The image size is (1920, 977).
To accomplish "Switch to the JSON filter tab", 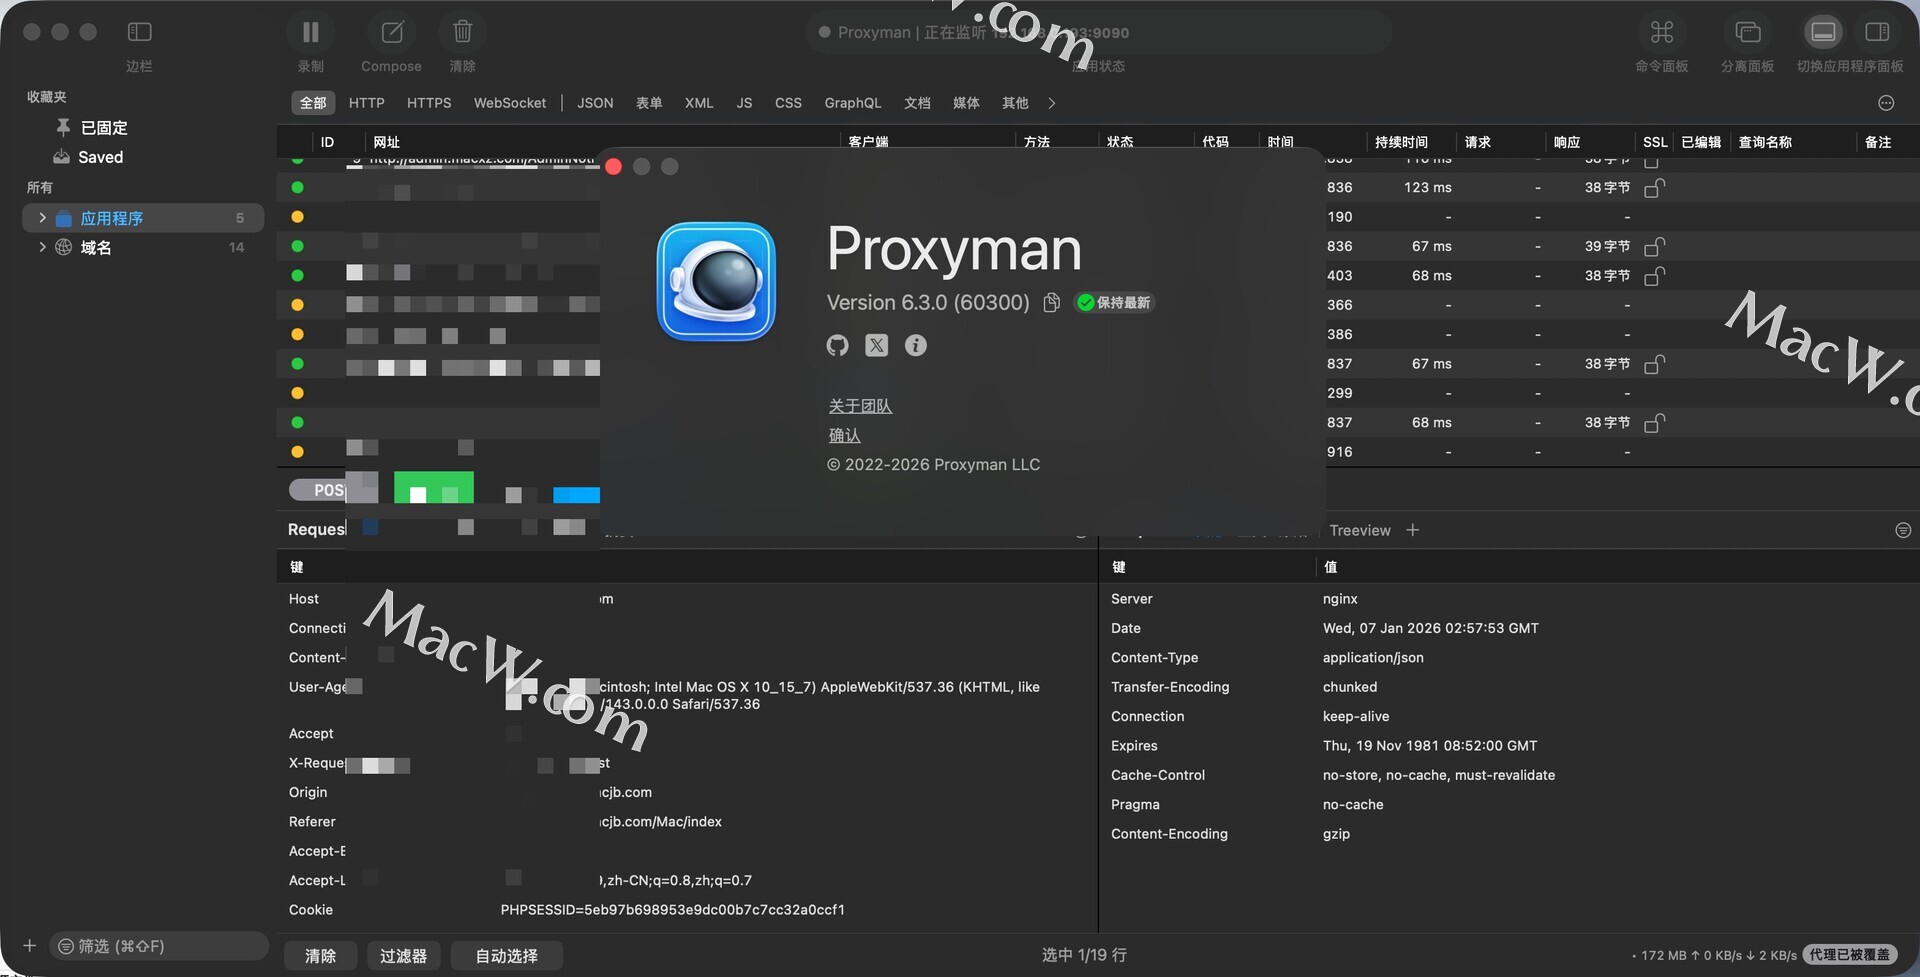I will (x=595, y=103).
